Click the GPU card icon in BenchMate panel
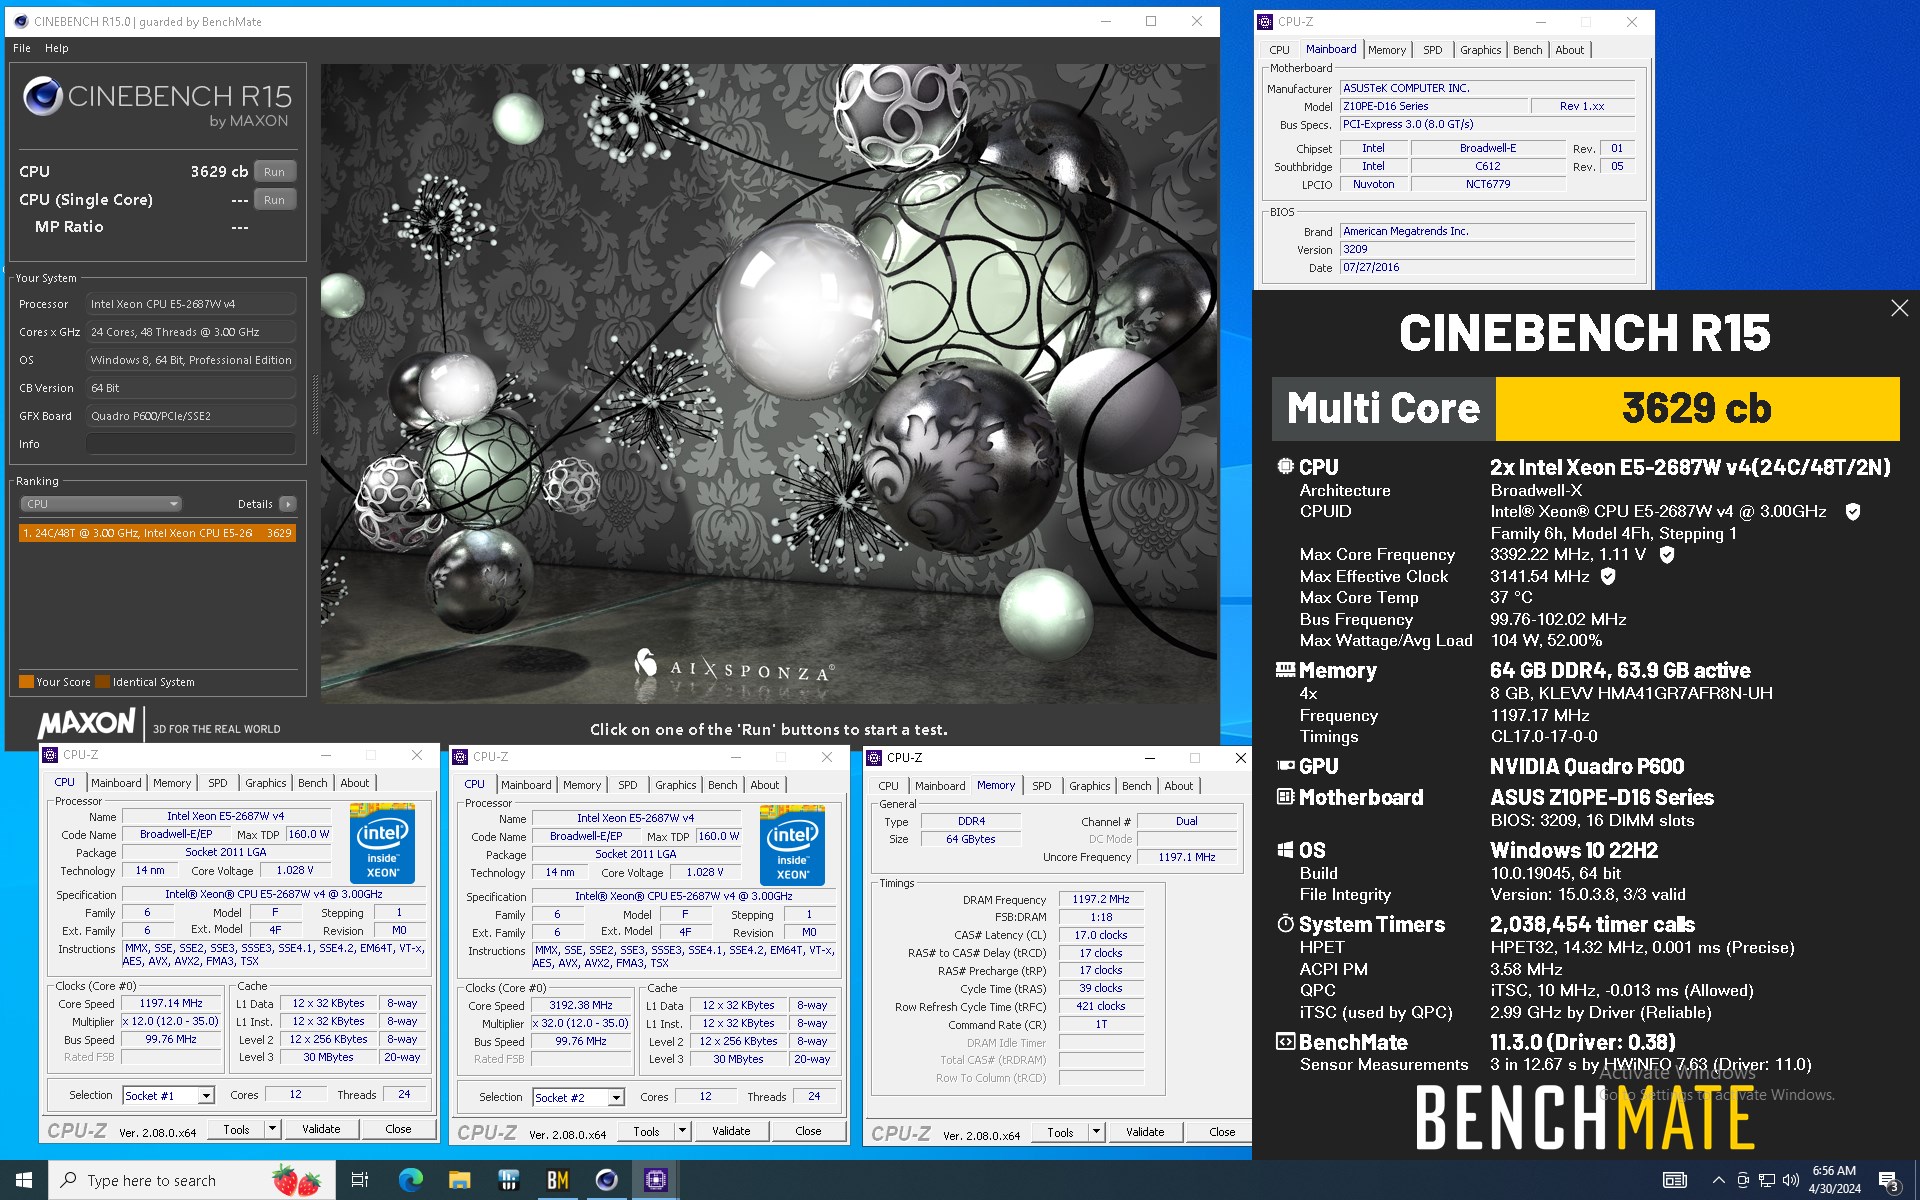Viewport: 1920px width, 1200px height. coord(1285,766)
